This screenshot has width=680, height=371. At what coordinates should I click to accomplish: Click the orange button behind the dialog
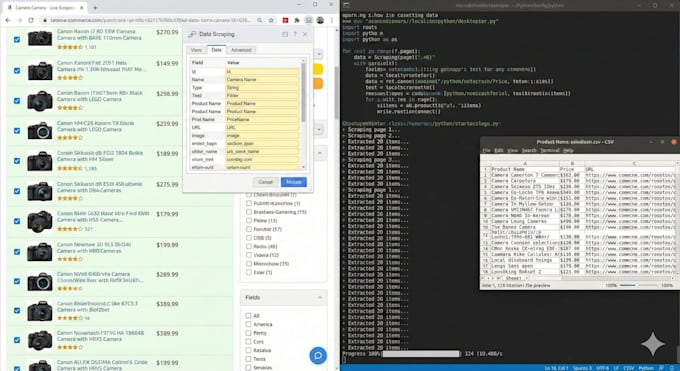[318, 83]
